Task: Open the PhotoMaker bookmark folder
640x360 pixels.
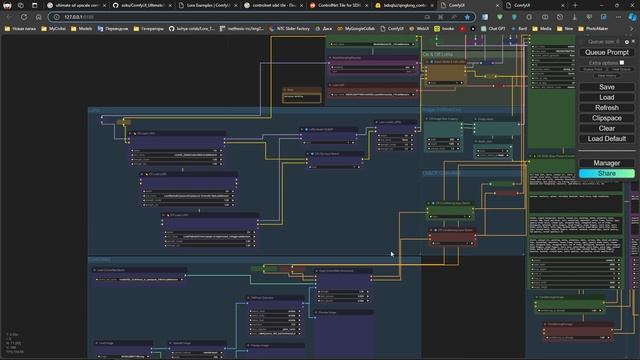Action: 593,29
